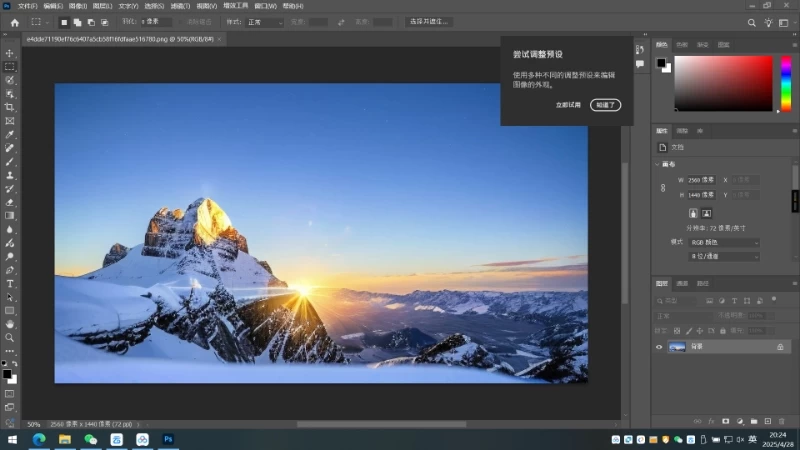The width and height of the screenshot is (800, 450).
Task: Toggle the Background layer lock icon
Action: [x=780, y=347]
